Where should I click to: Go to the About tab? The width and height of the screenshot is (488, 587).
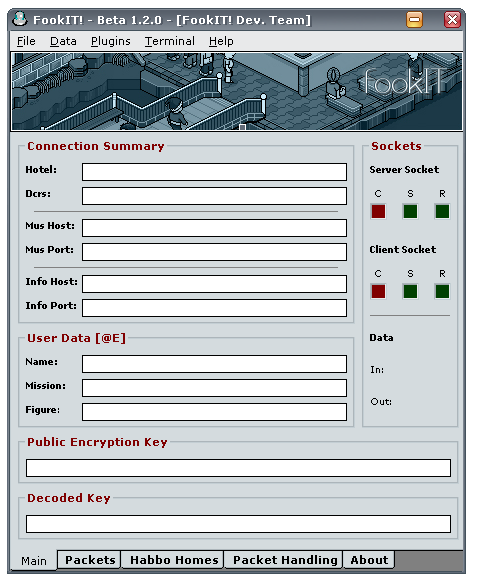[x=369, y=560]
